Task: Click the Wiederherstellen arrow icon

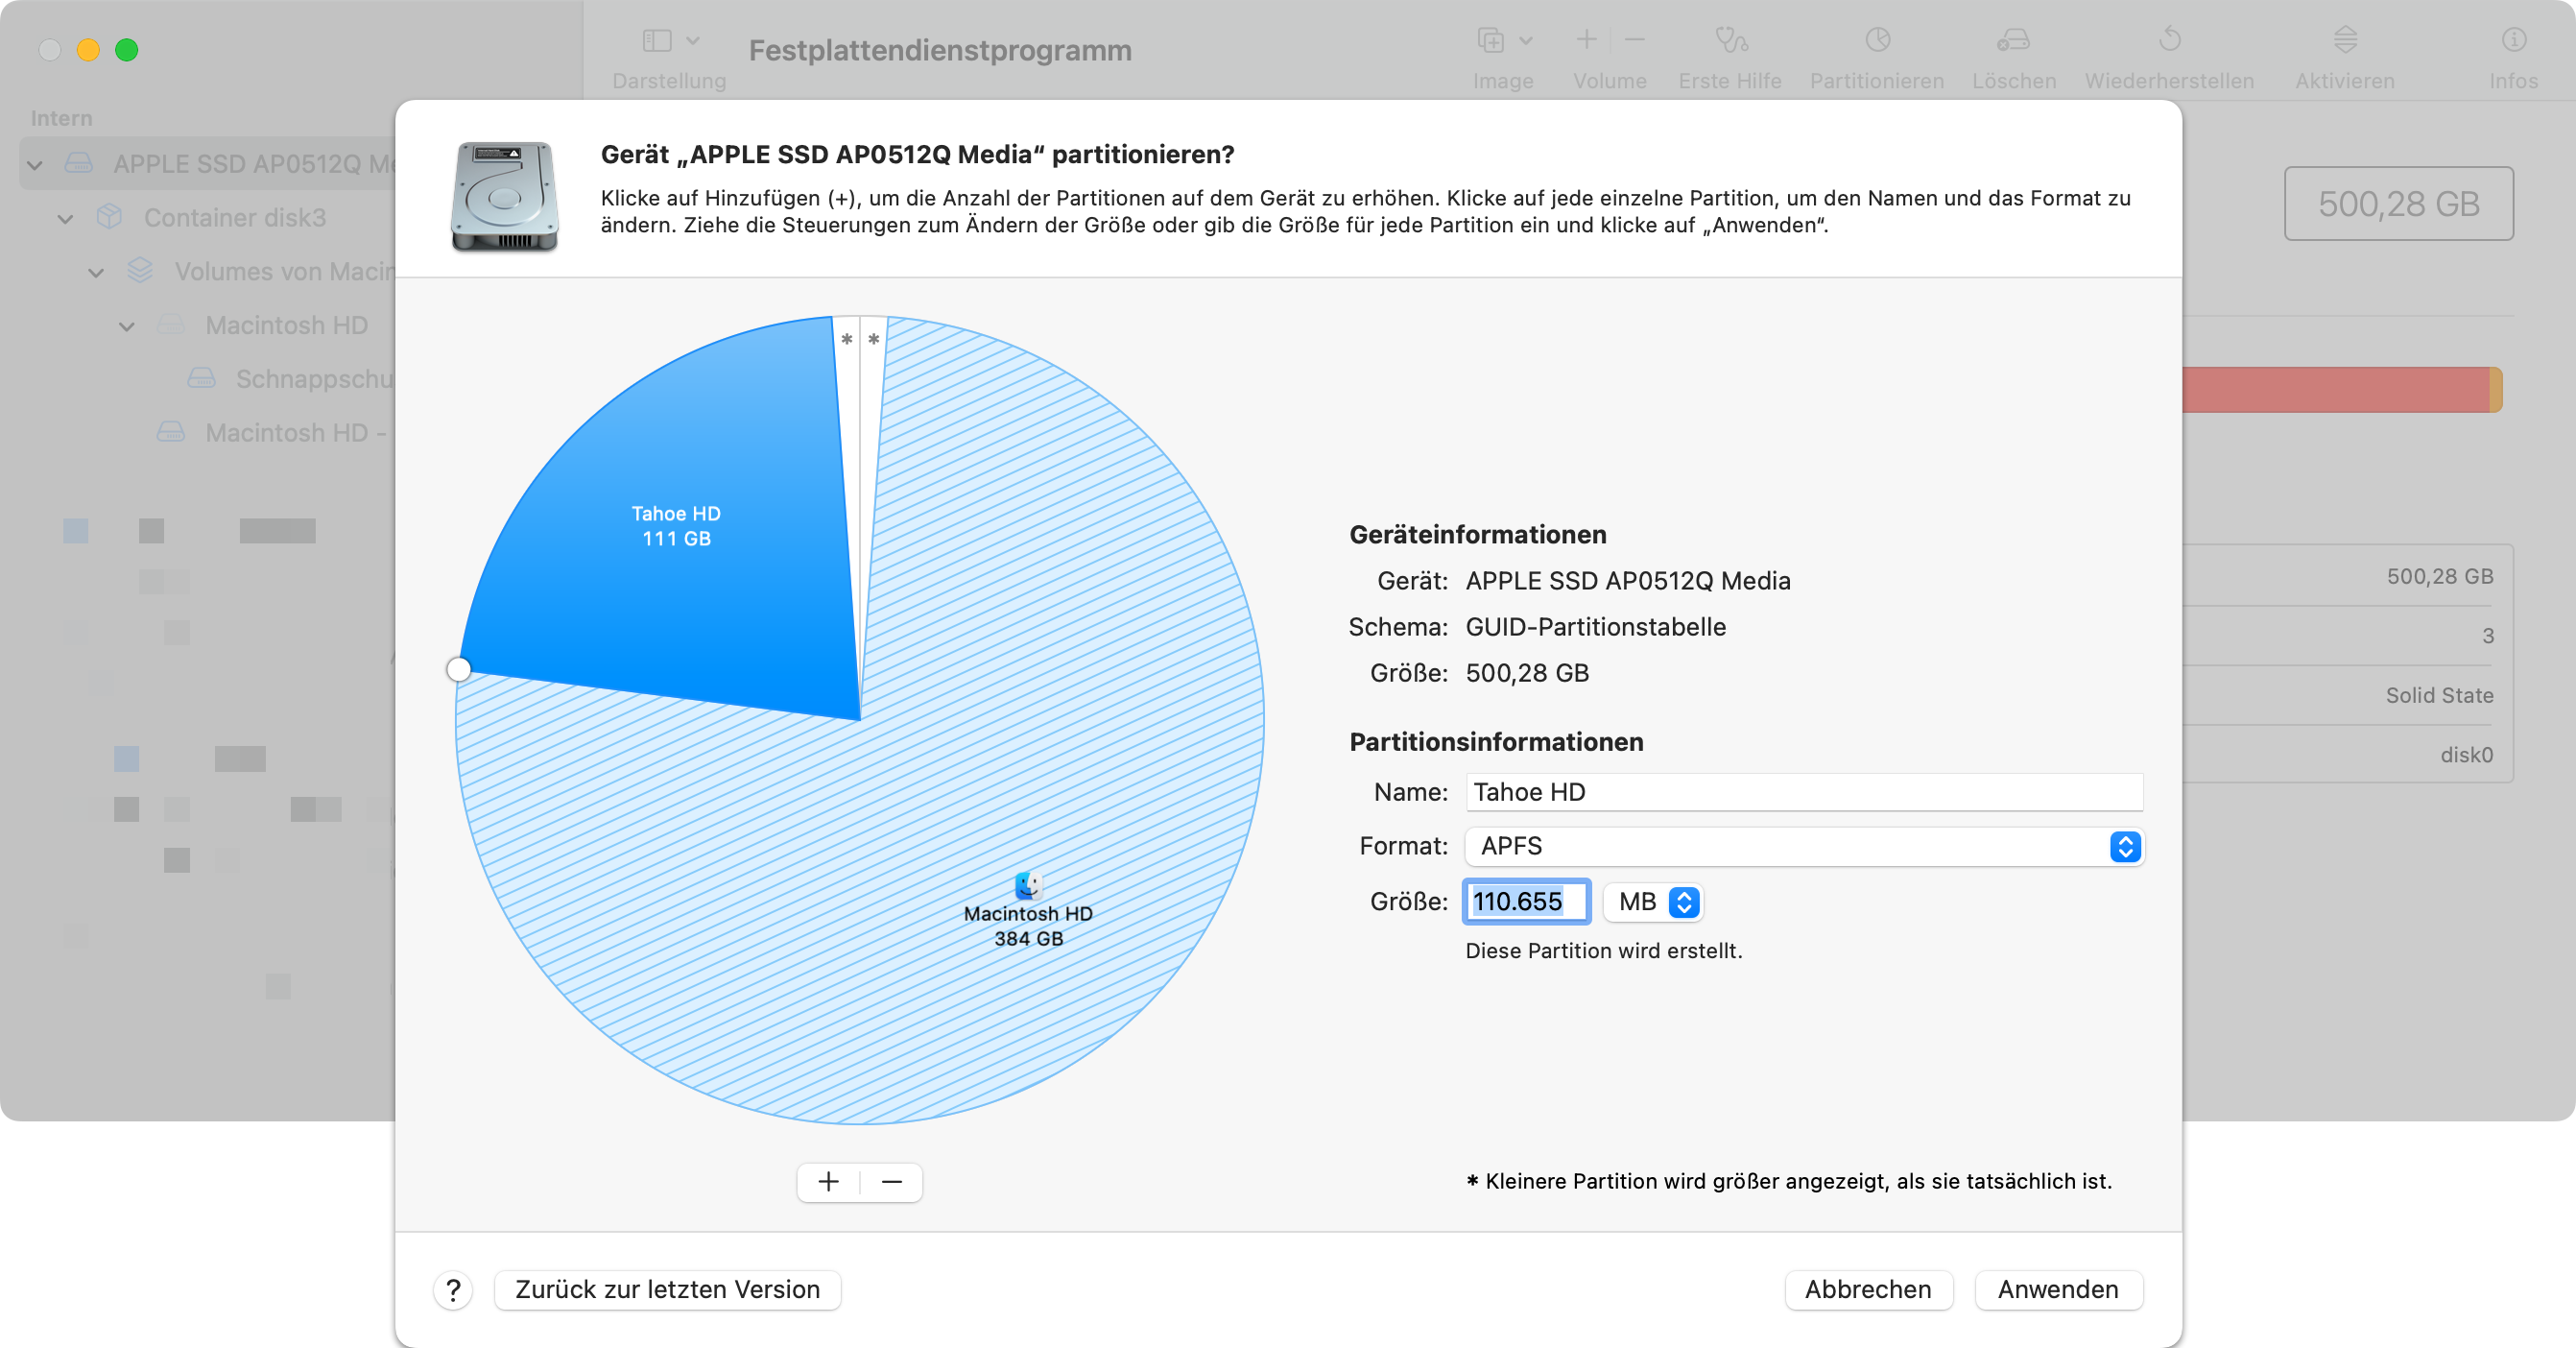Action: pyautogui.click(x=2169, y=40)
